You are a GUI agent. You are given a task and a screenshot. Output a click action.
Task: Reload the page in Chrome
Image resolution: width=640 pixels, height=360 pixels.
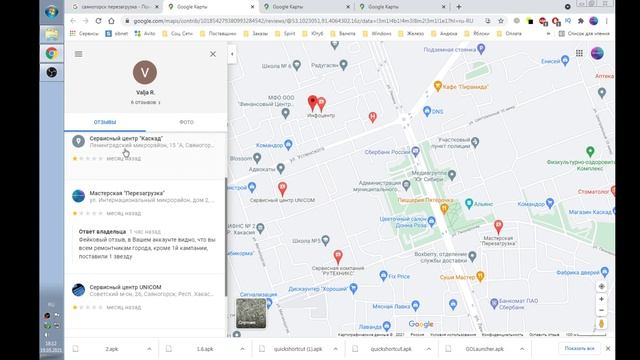98,21
